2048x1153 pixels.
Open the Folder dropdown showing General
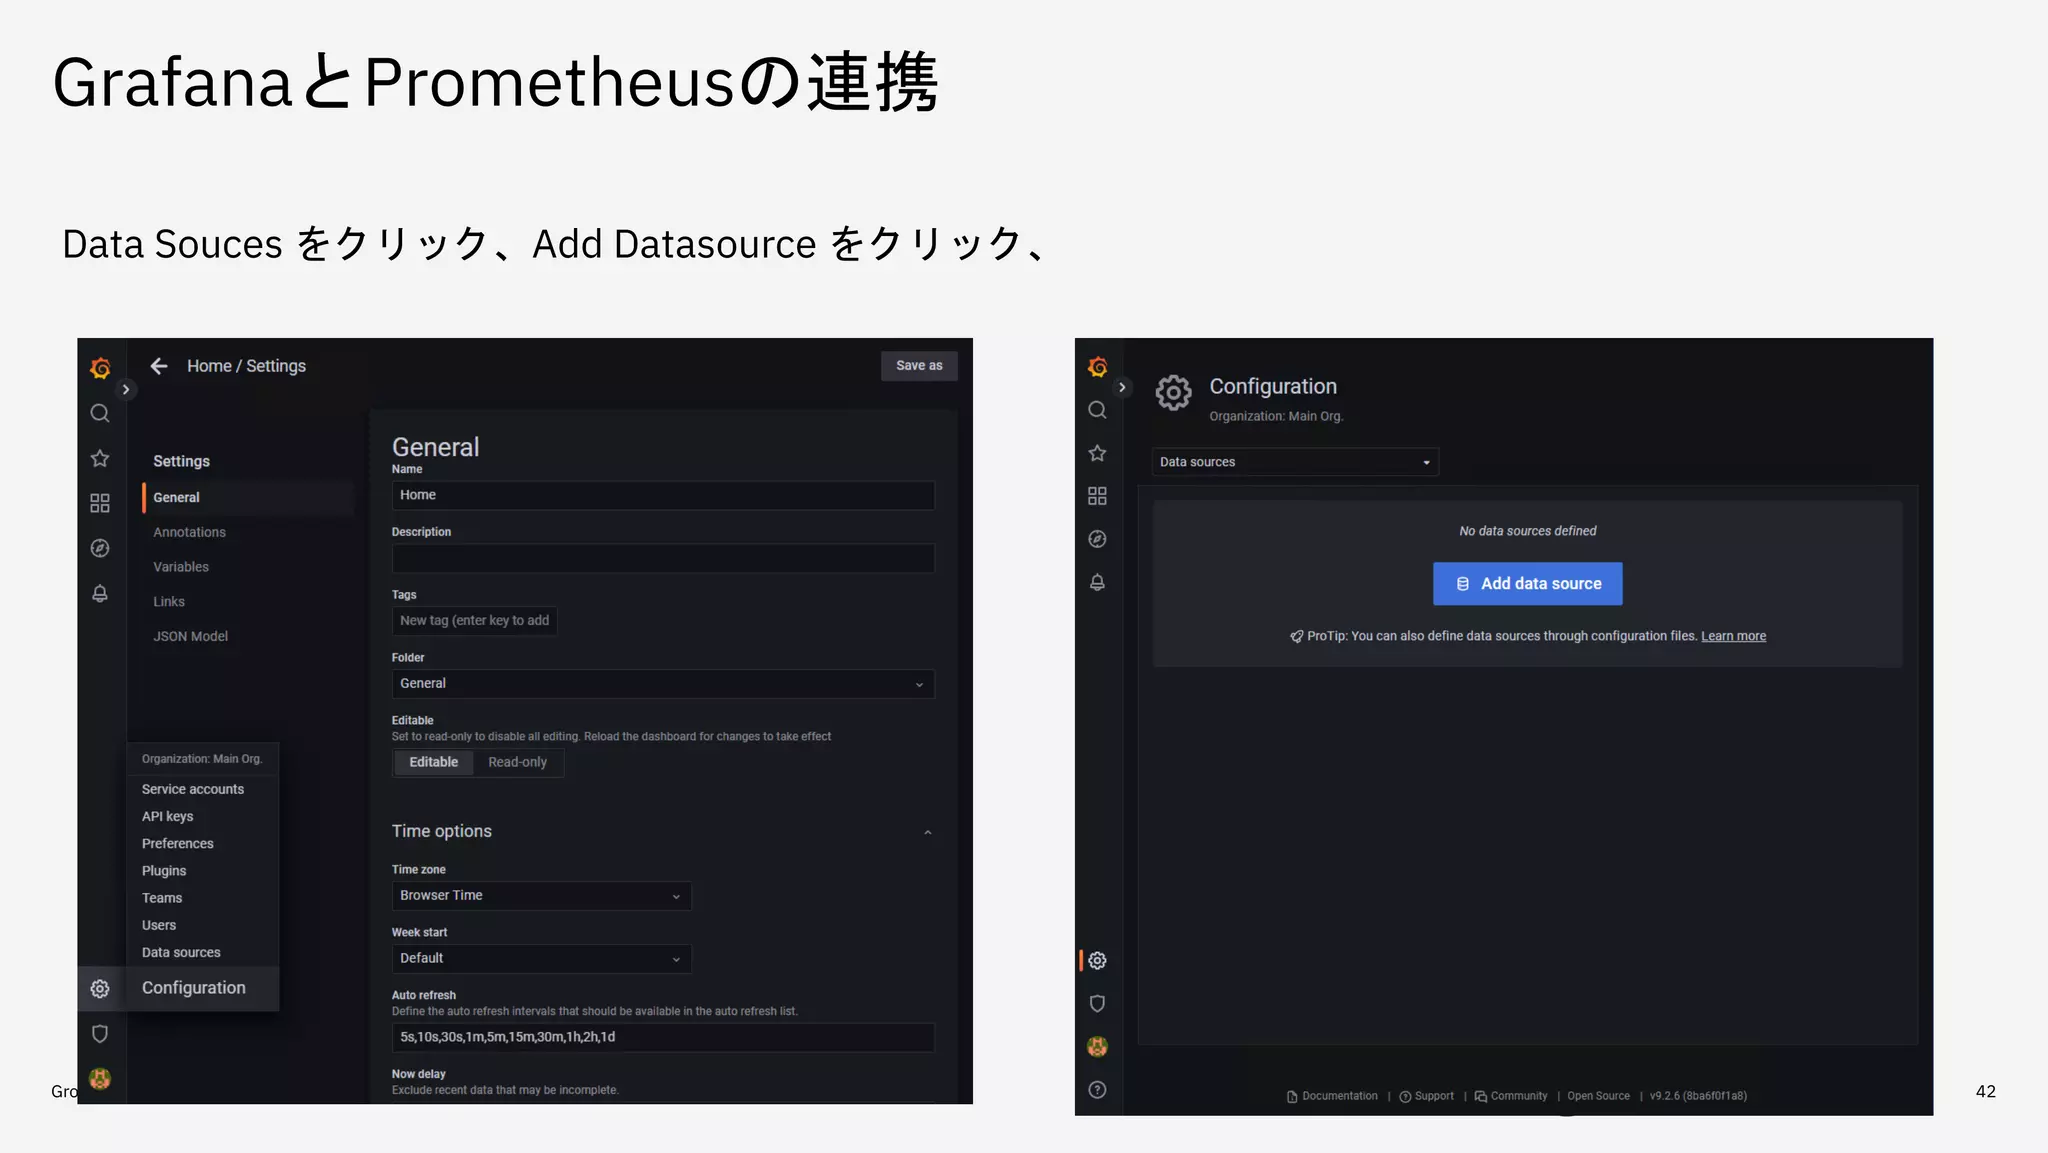click(x=663, y=684)
